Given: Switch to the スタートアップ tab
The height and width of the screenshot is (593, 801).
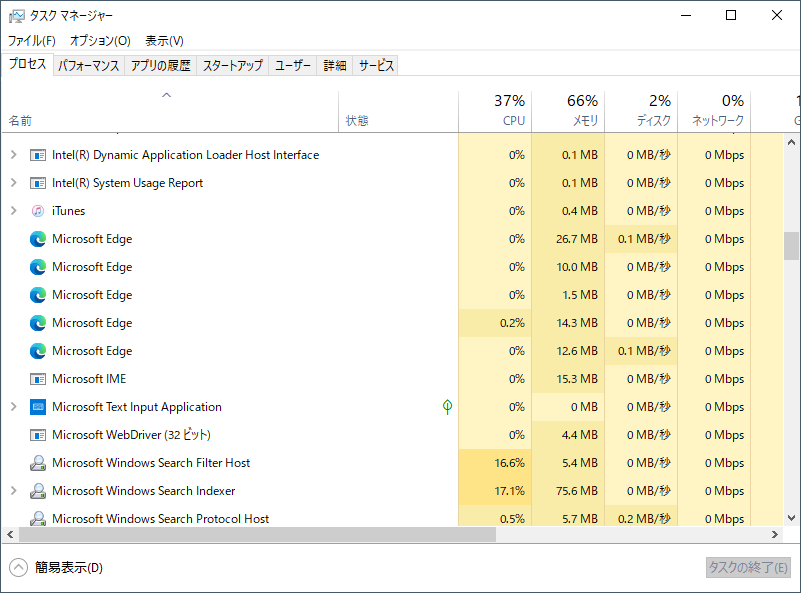Looking at the screenshot, I should tap(232, 65).
